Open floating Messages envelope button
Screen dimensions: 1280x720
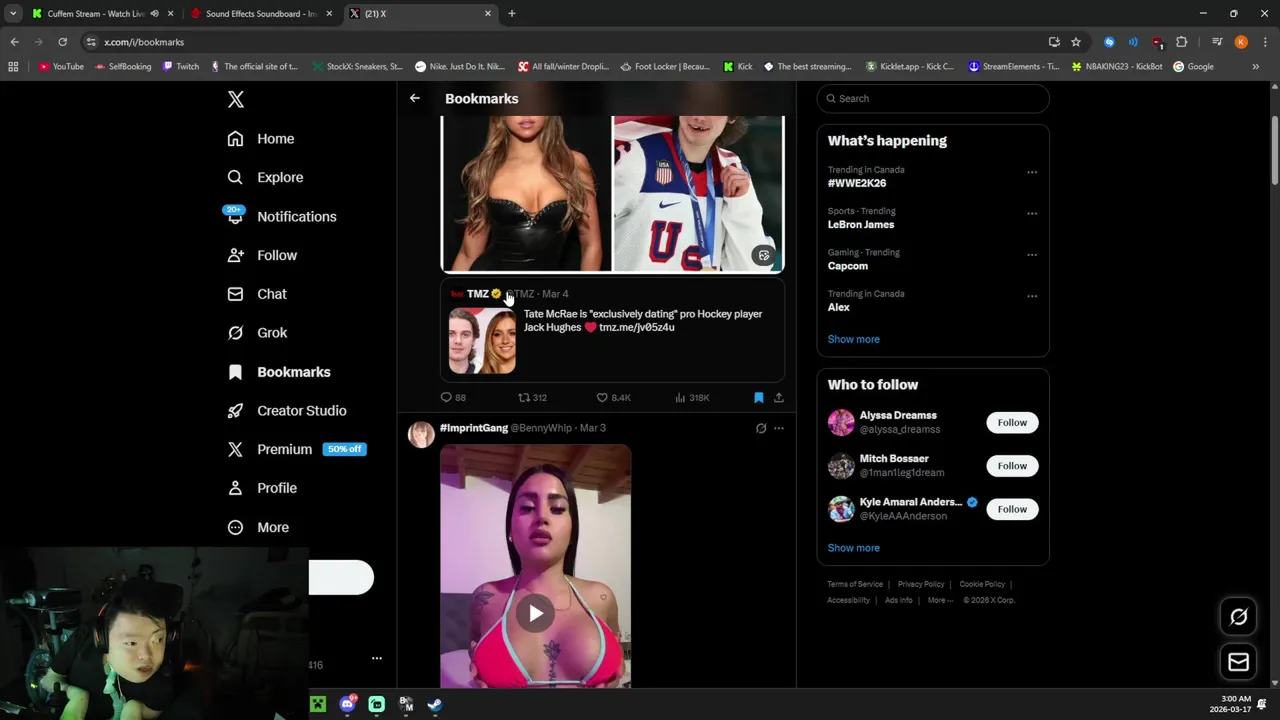(x=1238, y=662)
